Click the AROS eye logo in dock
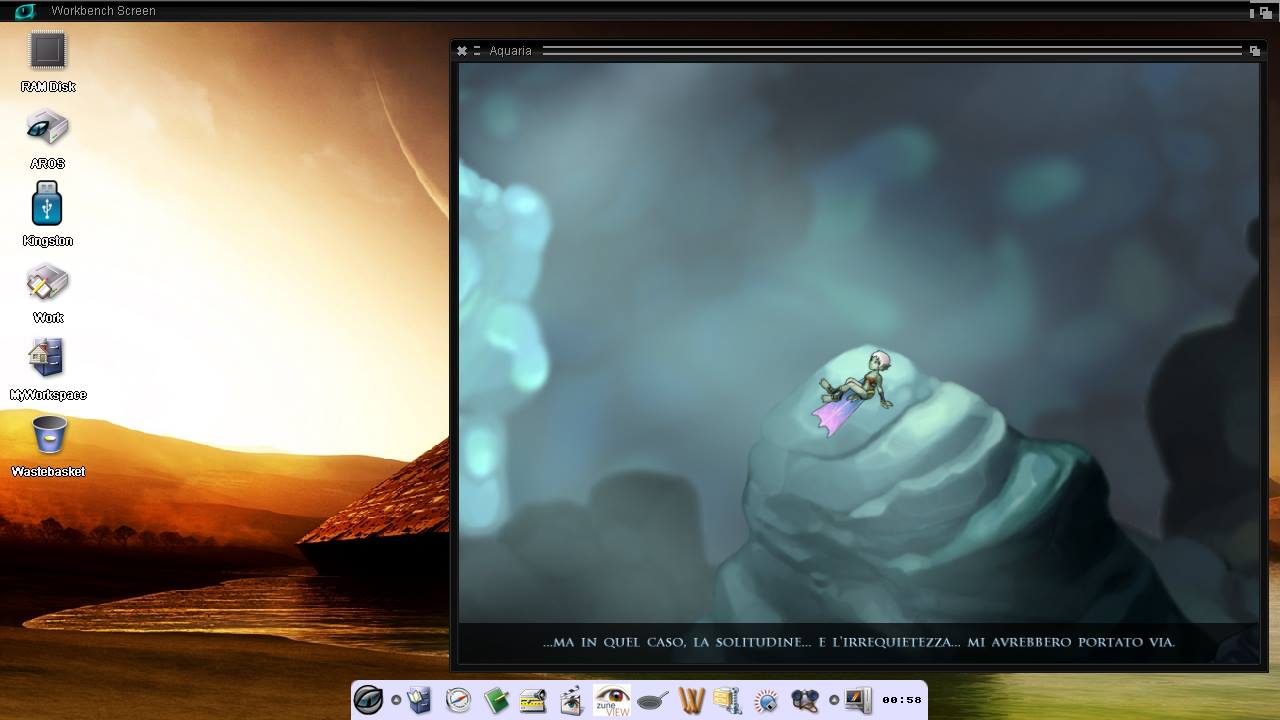The height and width of the screenshot is (720, 1280). click(x=368, y=700)
